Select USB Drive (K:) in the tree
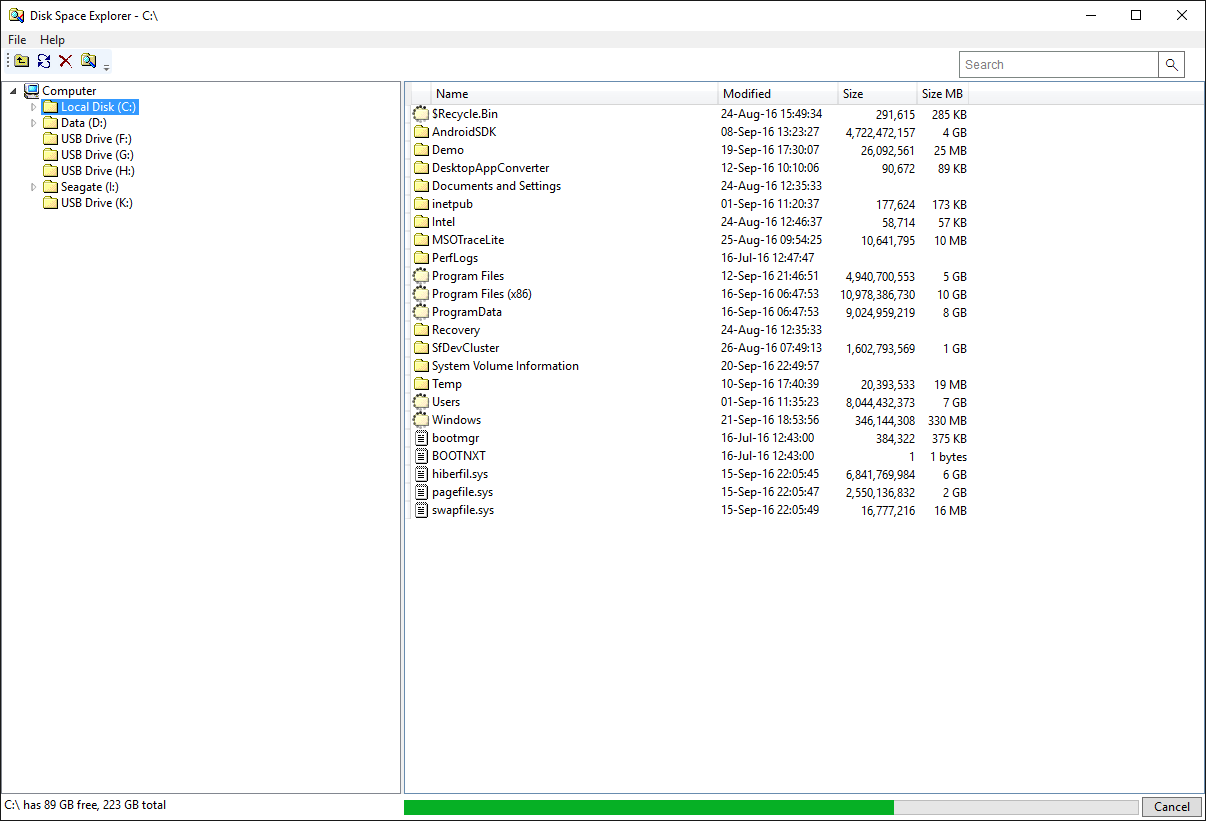The image size is (1206, 821). click(96, 203)
